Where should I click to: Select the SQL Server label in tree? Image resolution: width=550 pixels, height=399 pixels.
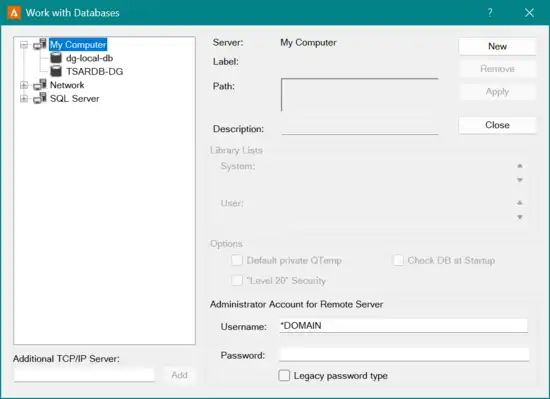[74, 99]
